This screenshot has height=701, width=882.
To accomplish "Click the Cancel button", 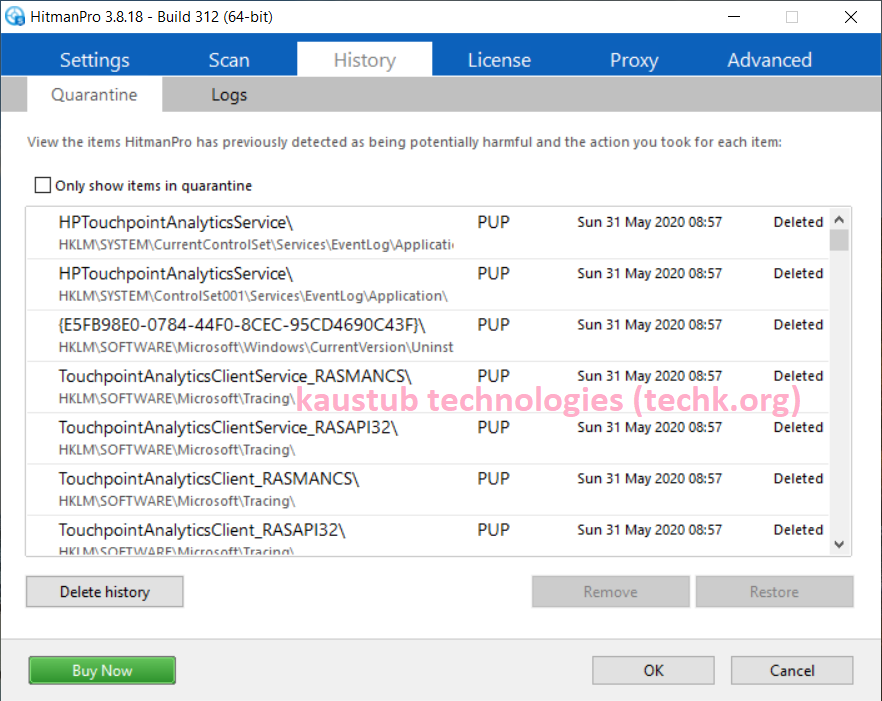I will pos(792,670).
